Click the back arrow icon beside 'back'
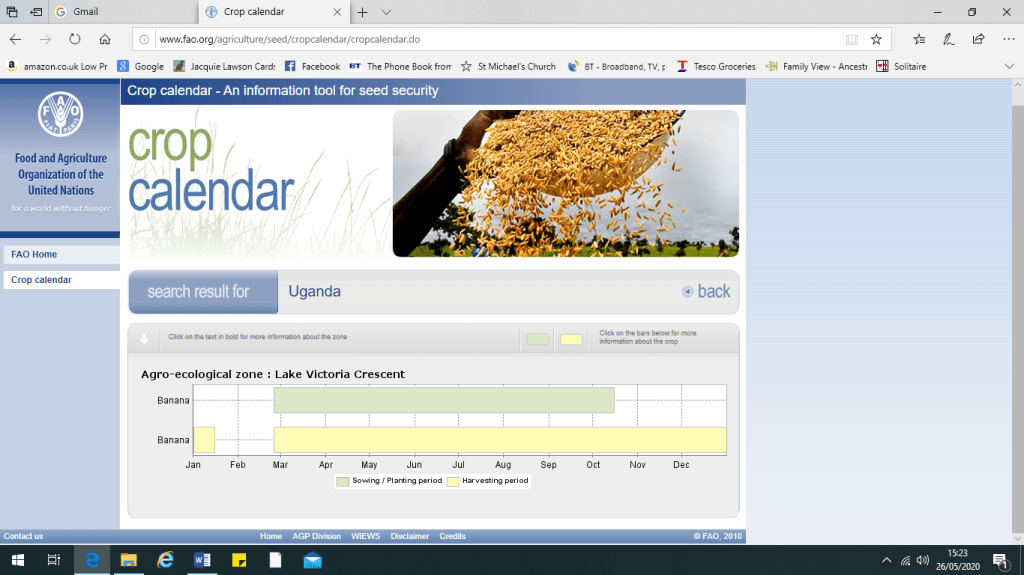The width and height of the screenshot is (1024, 575). (x=687, y=292)
